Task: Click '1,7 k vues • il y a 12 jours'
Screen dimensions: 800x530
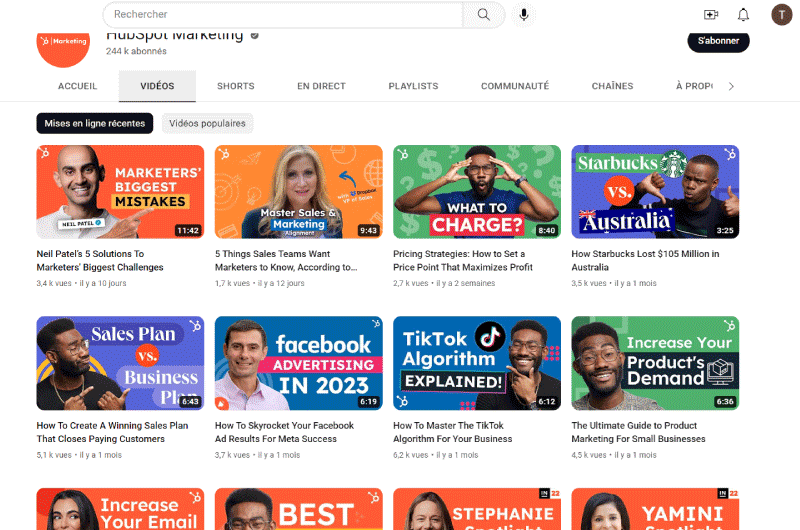Action: (260, 283)
